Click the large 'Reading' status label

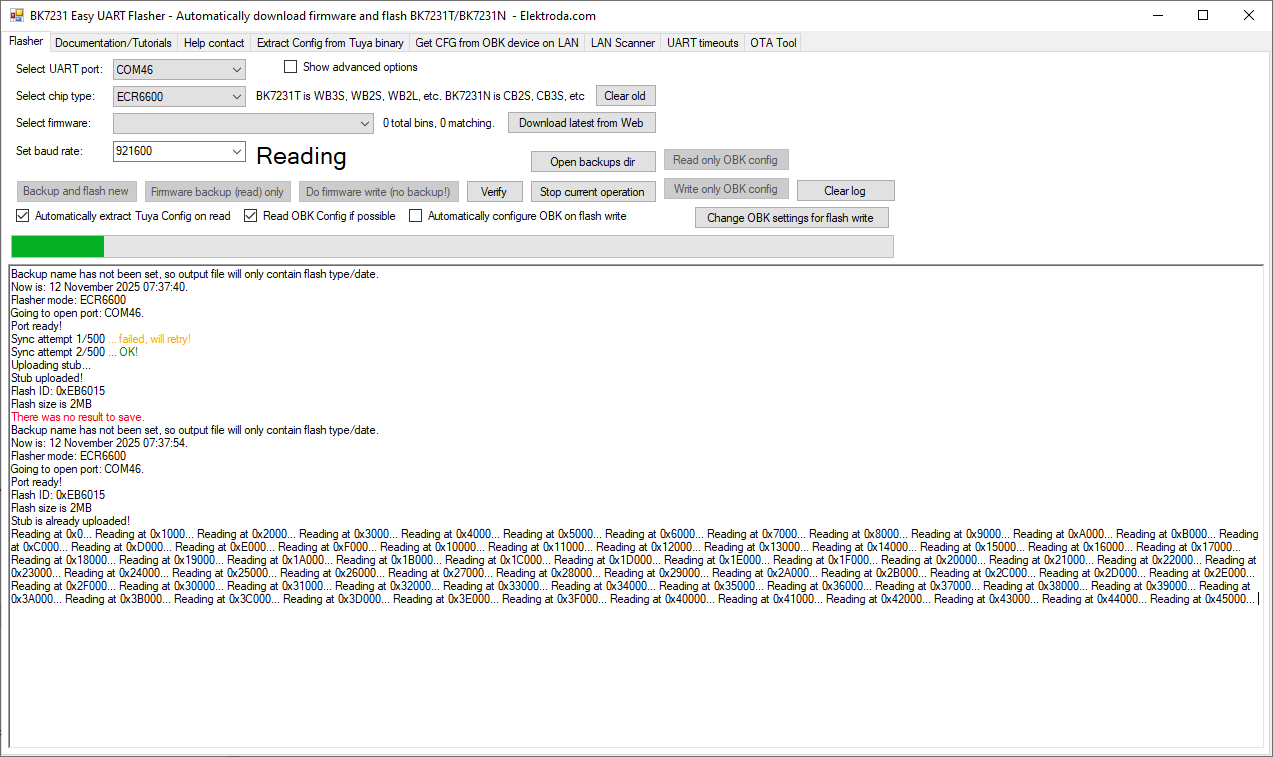click(301, 156)
